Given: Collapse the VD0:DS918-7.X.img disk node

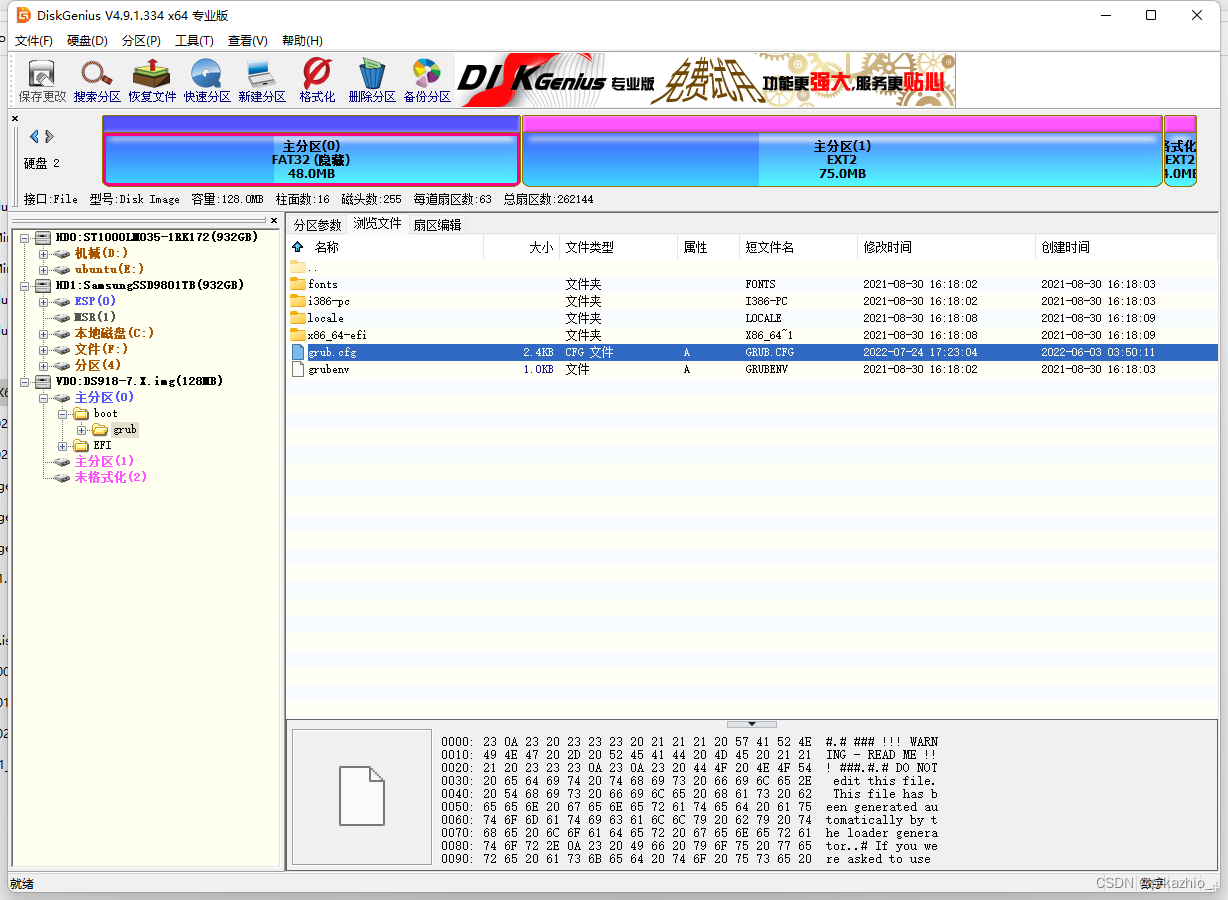Looking at the screenshot, I should [25, 382].
